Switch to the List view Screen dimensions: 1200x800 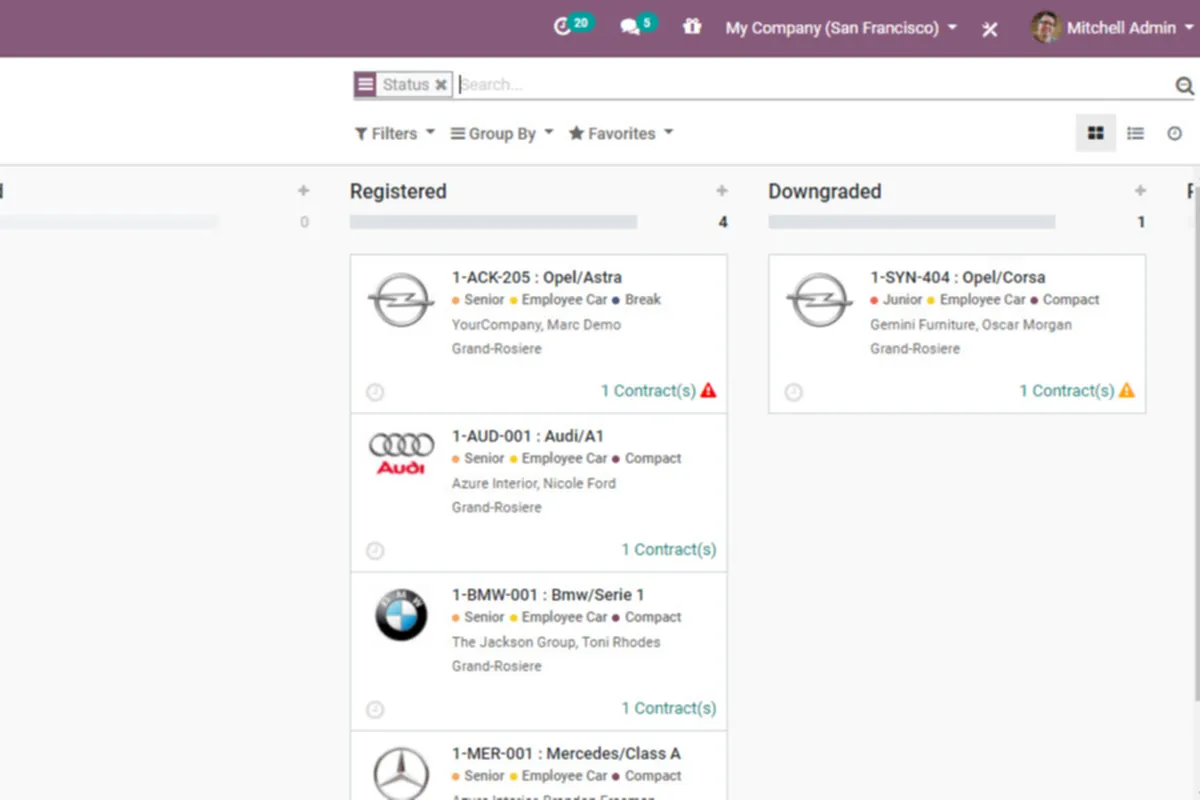coord(1135,133)
